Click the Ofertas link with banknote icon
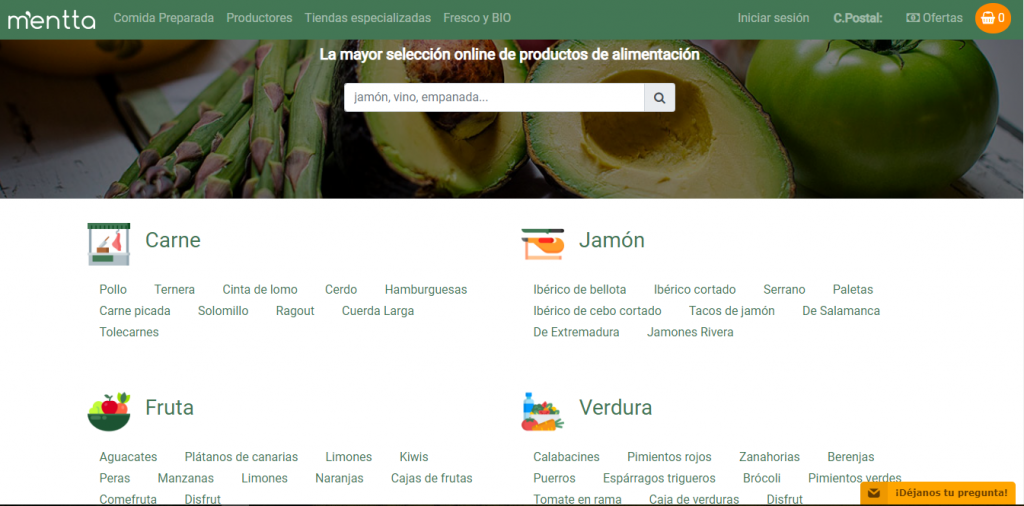The image size is (1024, 506). tap(934, 18)
